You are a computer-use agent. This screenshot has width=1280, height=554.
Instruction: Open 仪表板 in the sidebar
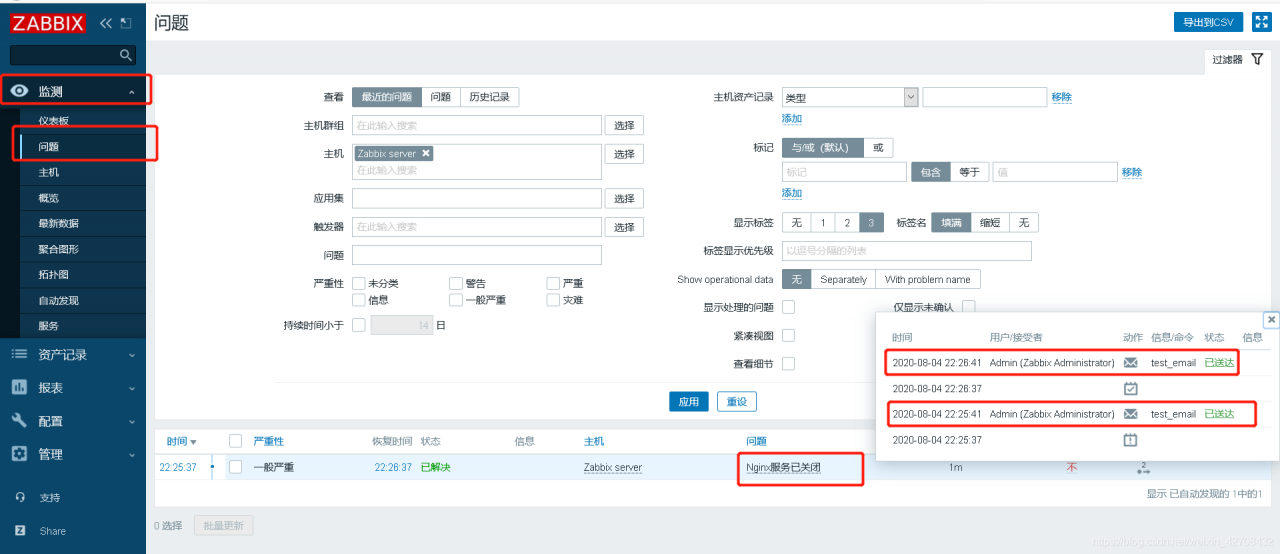click(54, 121)
